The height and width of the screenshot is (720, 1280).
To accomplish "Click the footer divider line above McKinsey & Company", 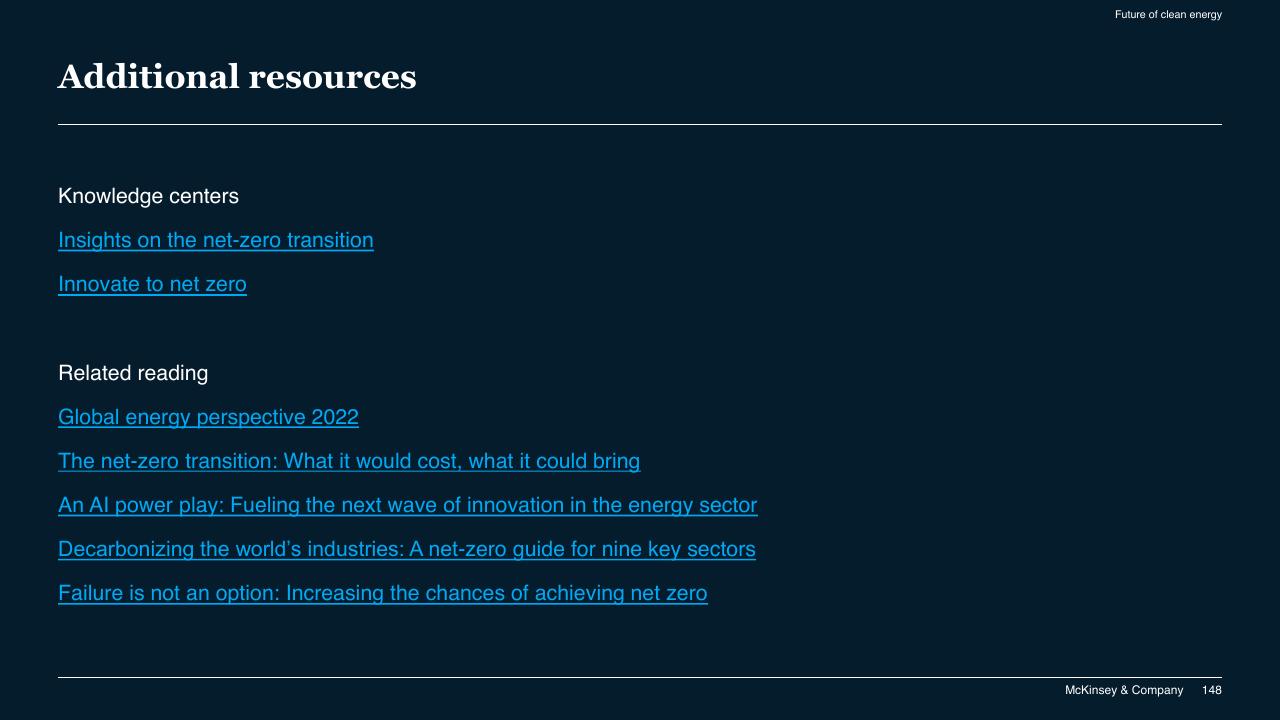I will [x=640, y=677].
